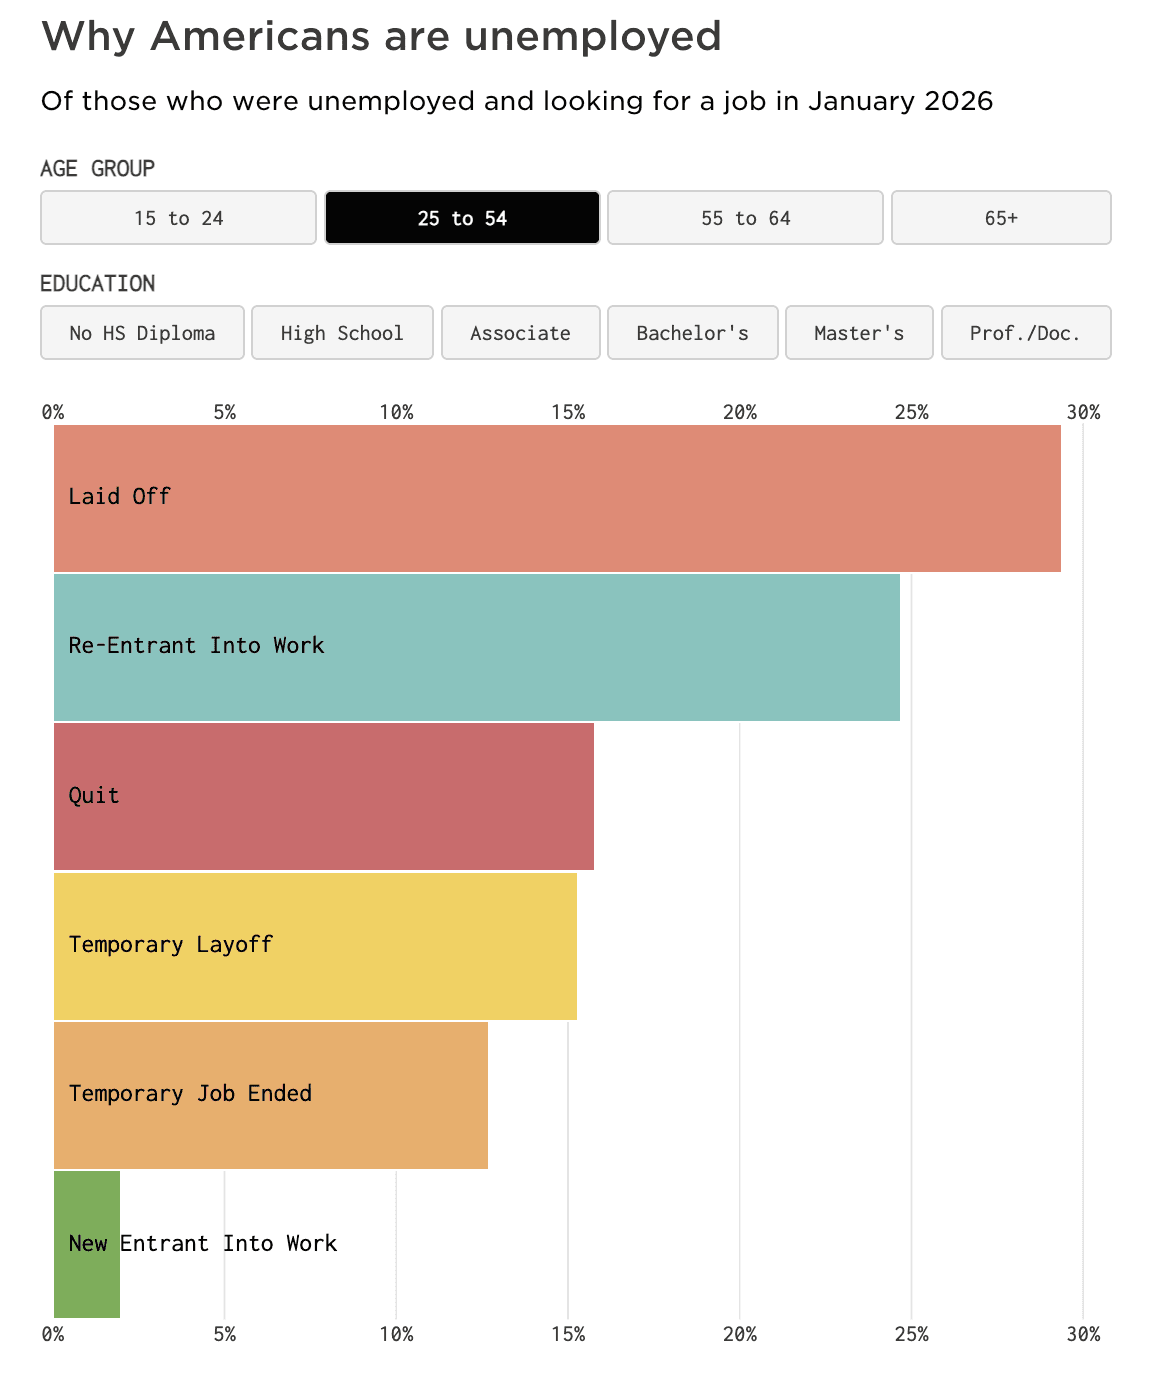The width and height of the screenshot is (1162, 1382).
Task: Select the Associate education filter
Action: tap(520, 332)
